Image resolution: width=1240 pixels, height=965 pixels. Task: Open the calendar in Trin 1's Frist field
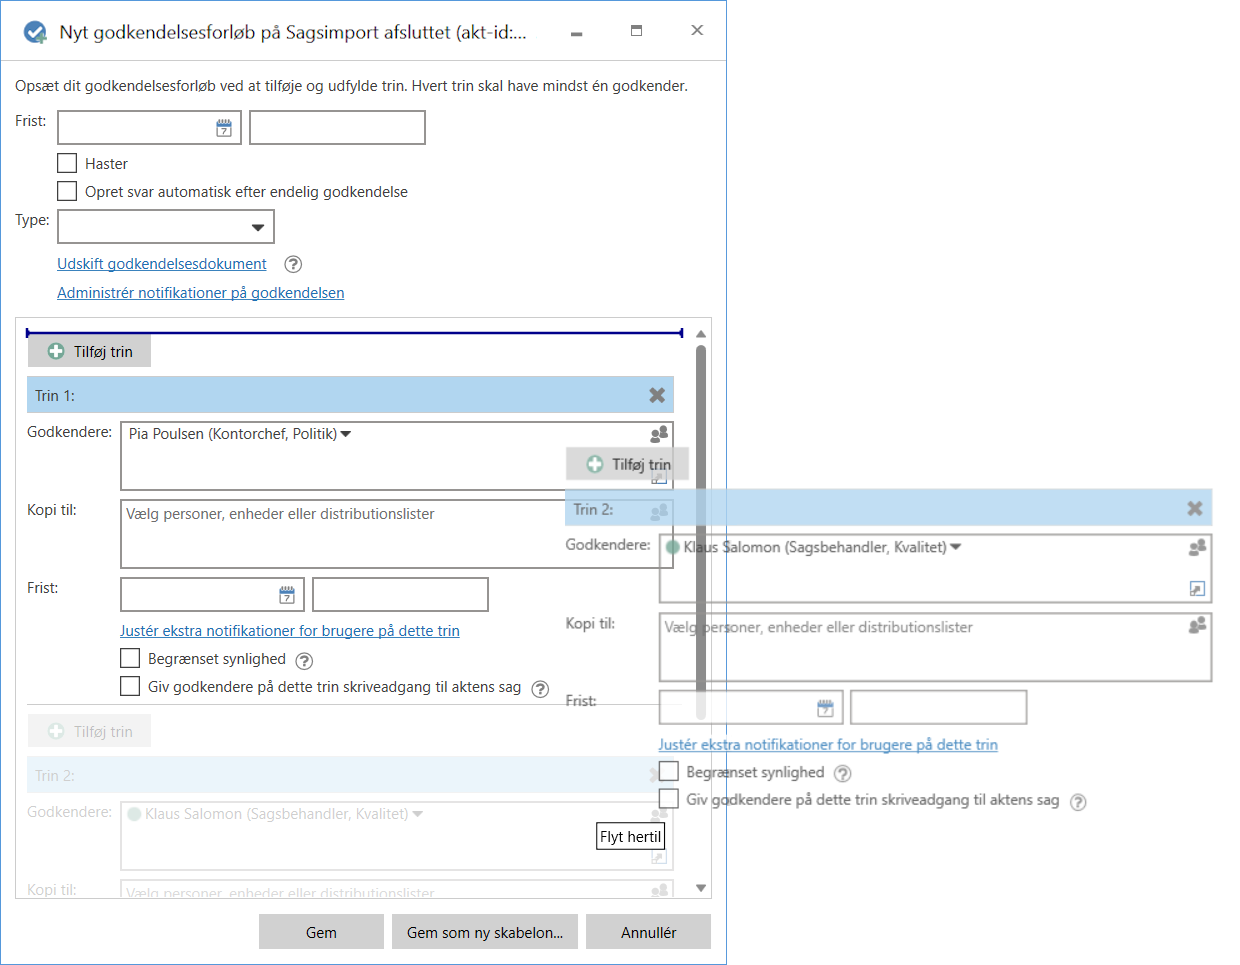pyautogui.click(x=287, y=595)
